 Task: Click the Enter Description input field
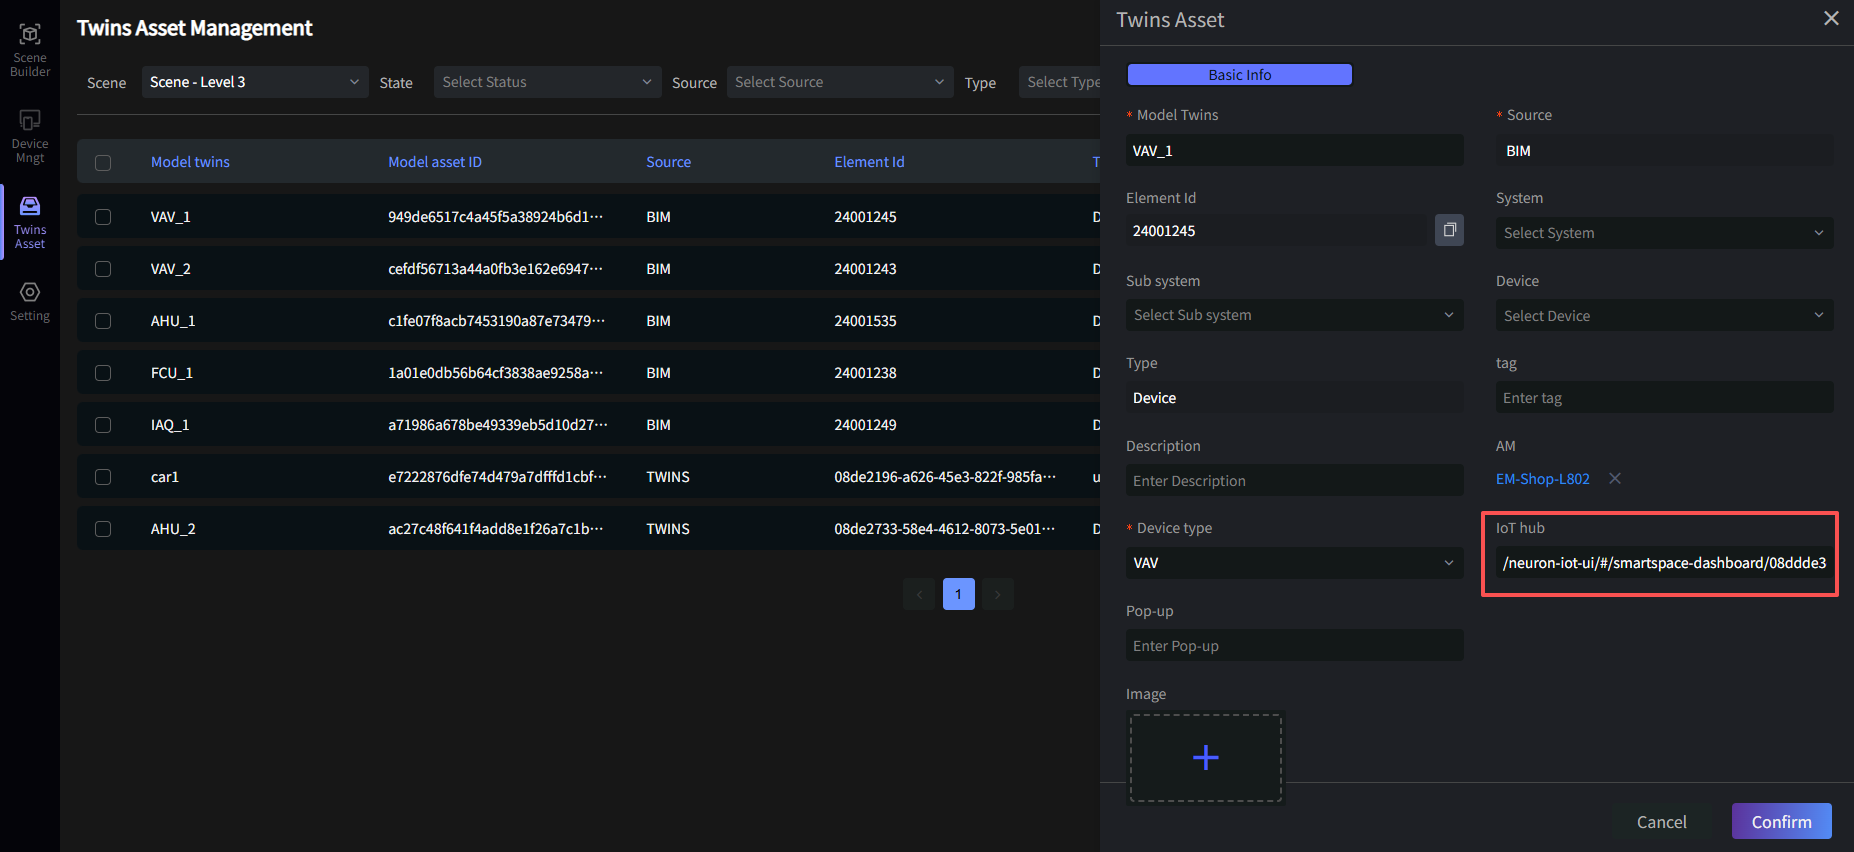(1294, 481)
